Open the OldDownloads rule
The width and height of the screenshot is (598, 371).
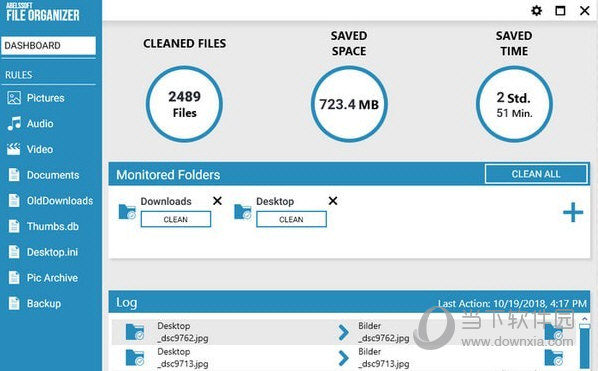click(60, 201)
